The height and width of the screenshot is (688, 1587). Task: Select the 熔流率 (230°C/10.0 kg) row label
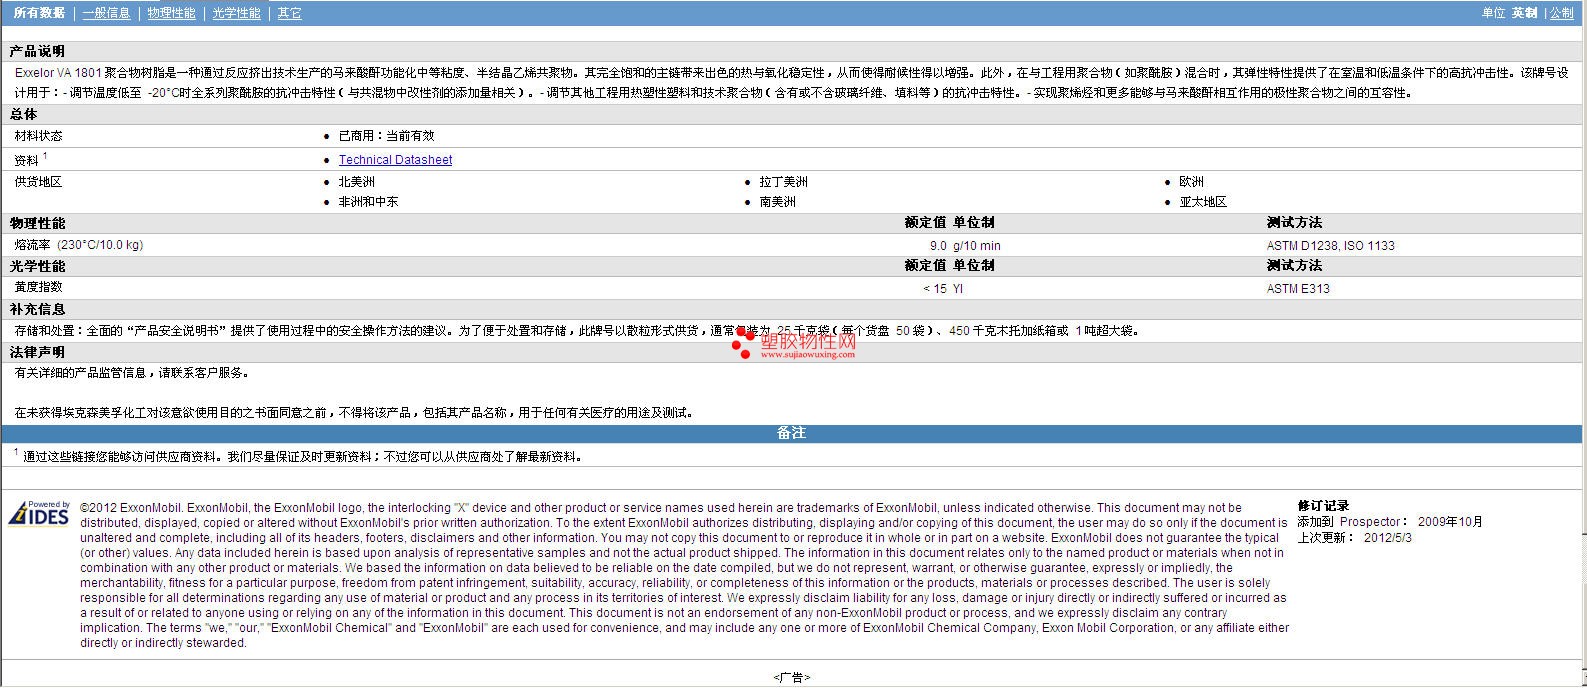[x=78, y=245]
